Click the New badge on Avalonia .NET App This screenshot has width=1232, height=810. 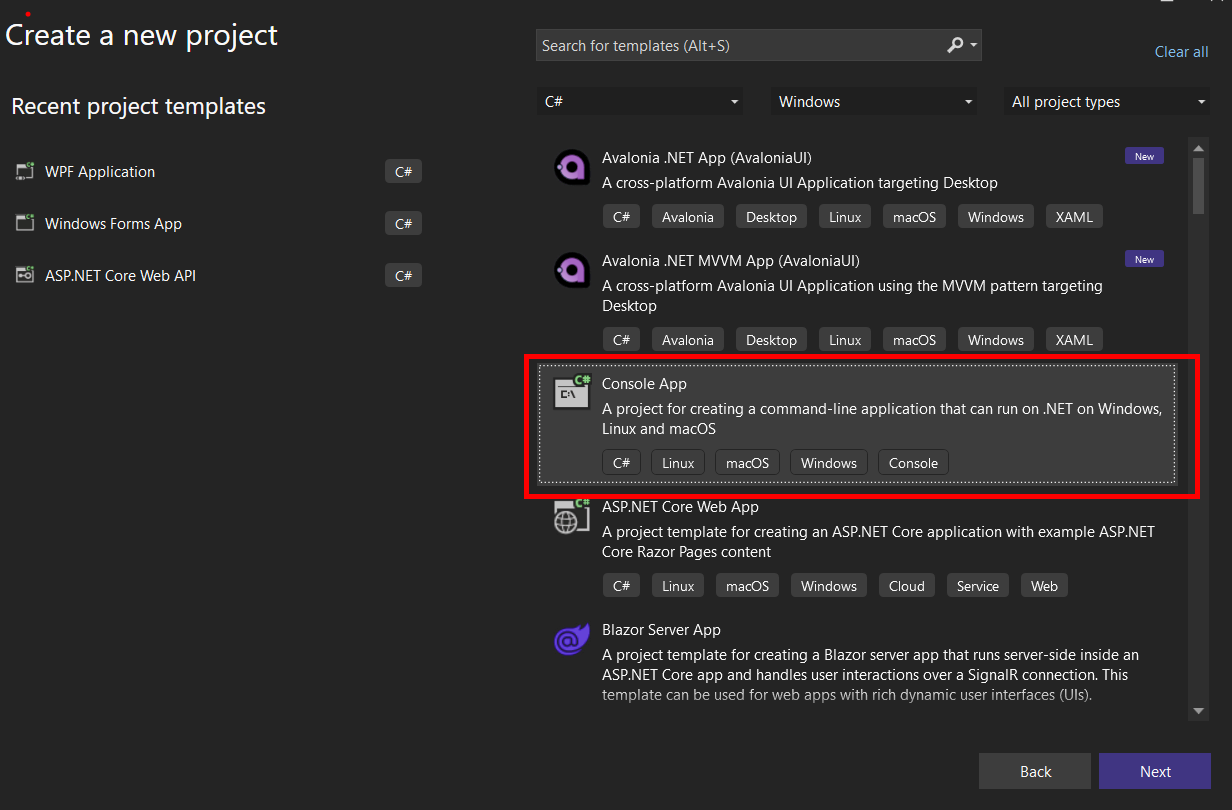tap(1144, 156)
